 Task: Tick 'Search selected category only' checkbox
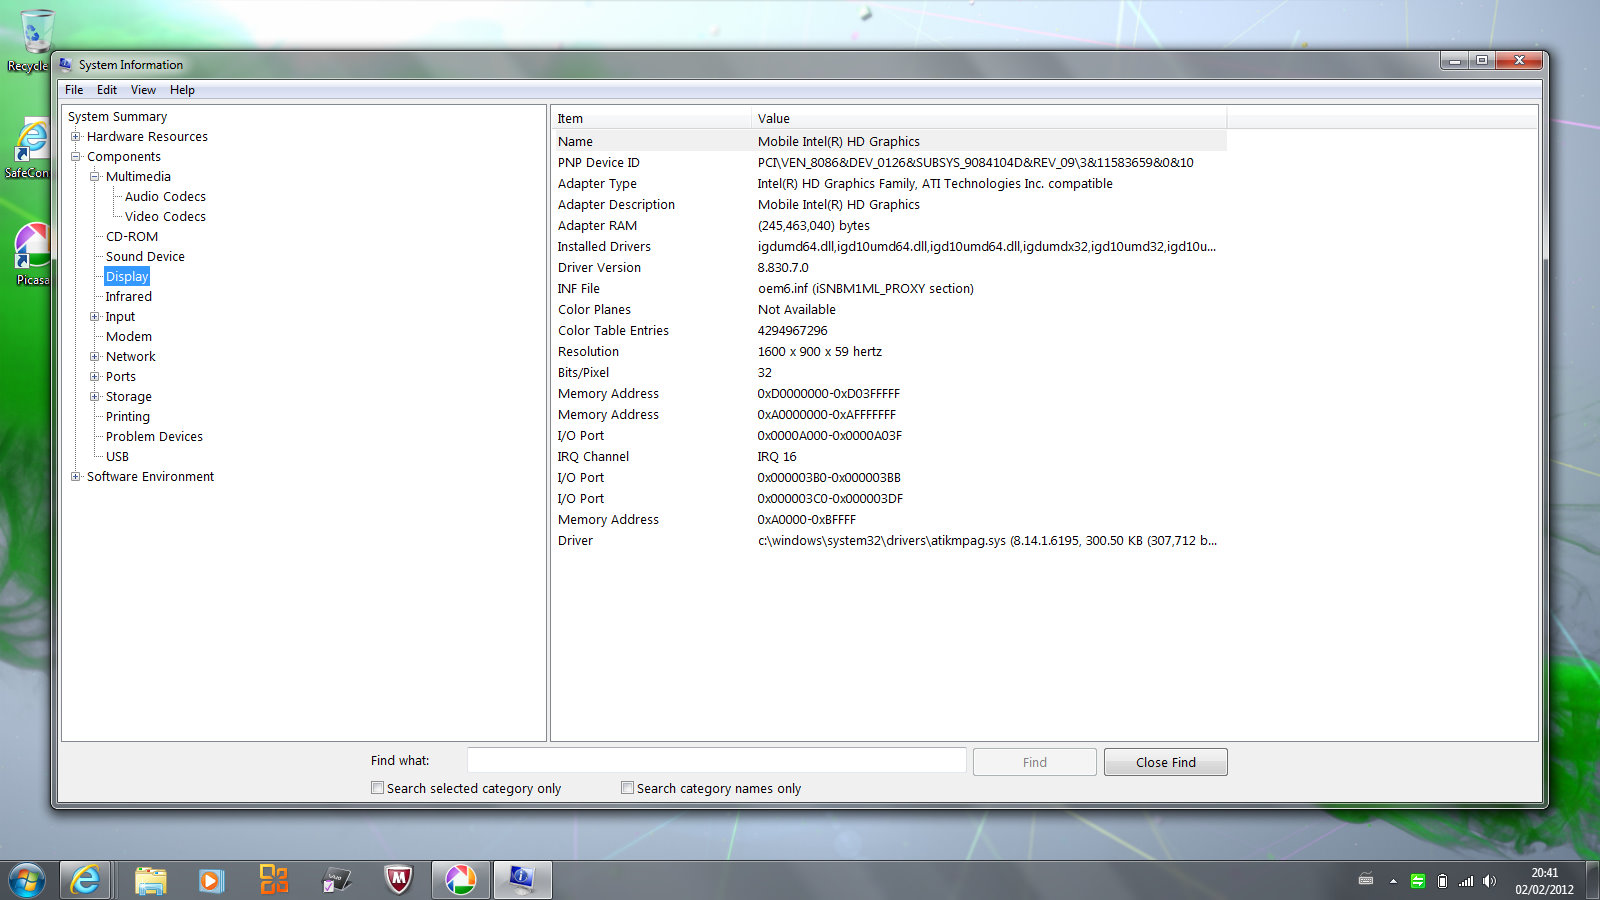click(377, 788)
